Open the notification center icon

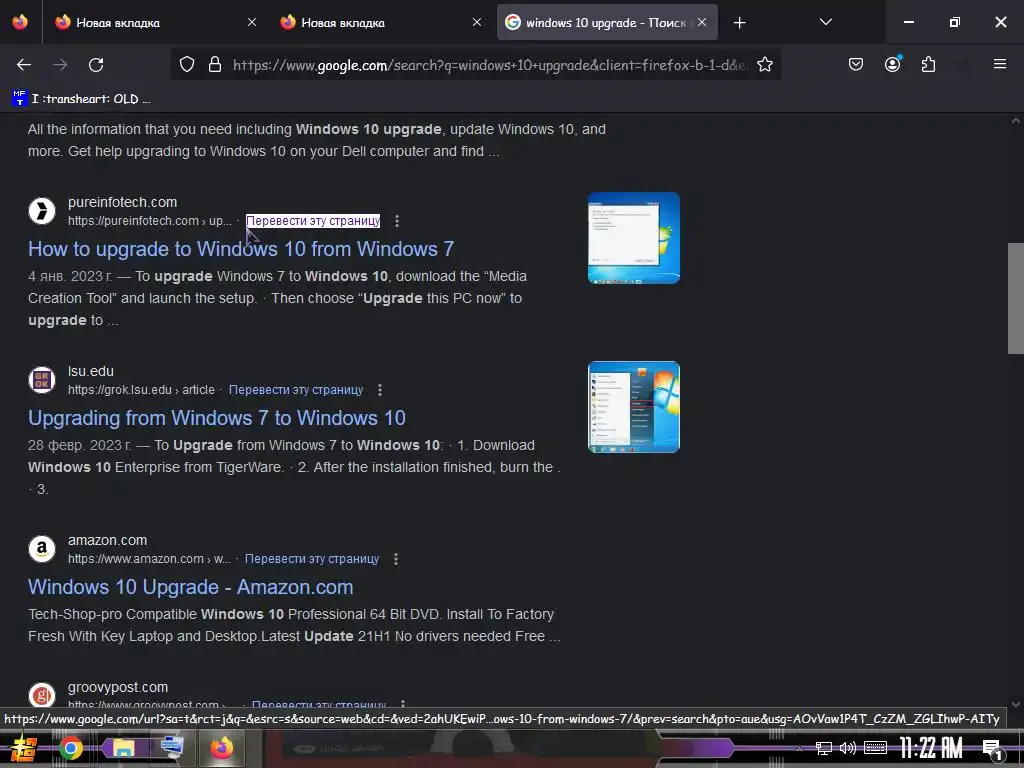[x=993, y=748]
